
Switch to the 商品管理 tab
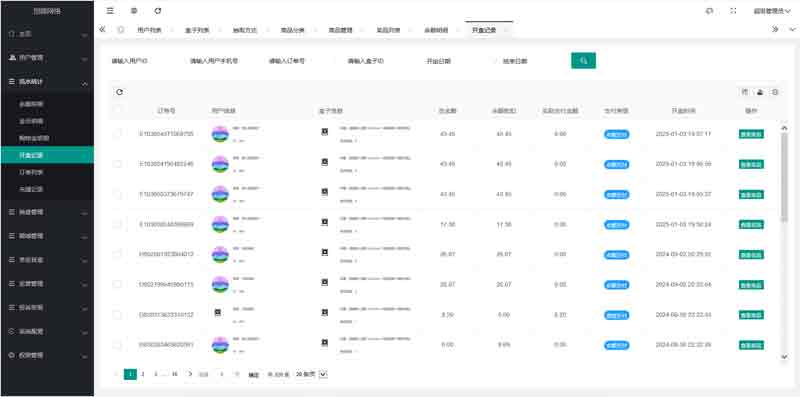tap(340, 30)
